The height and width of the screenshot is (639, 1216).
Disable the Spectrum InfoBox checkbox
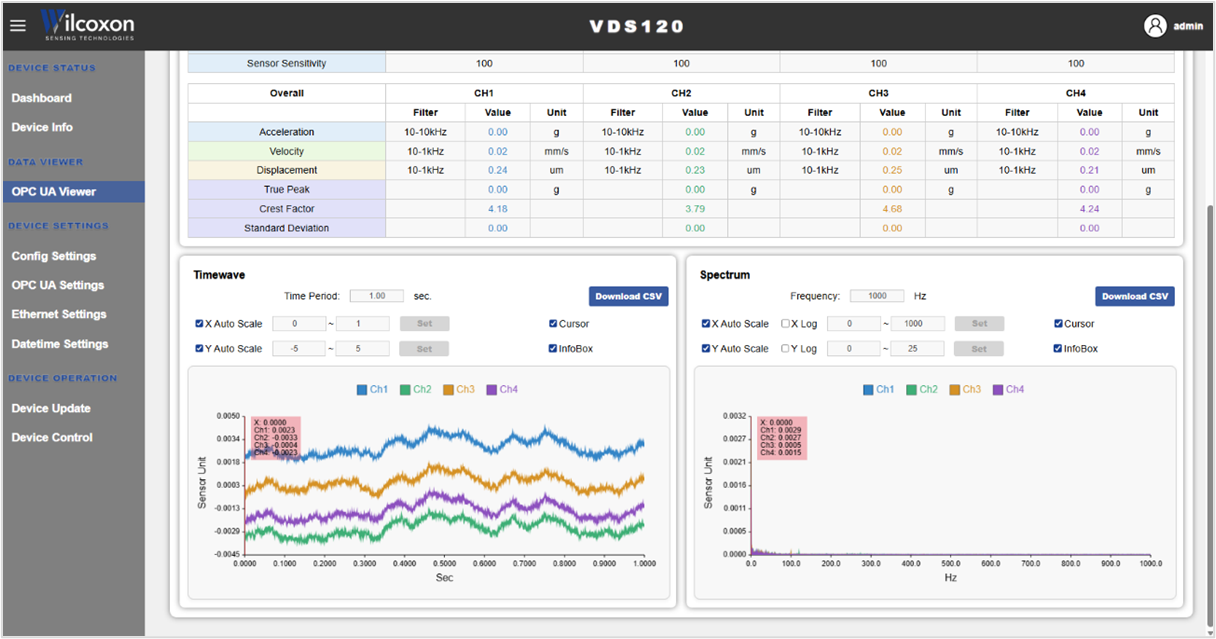1058,349
